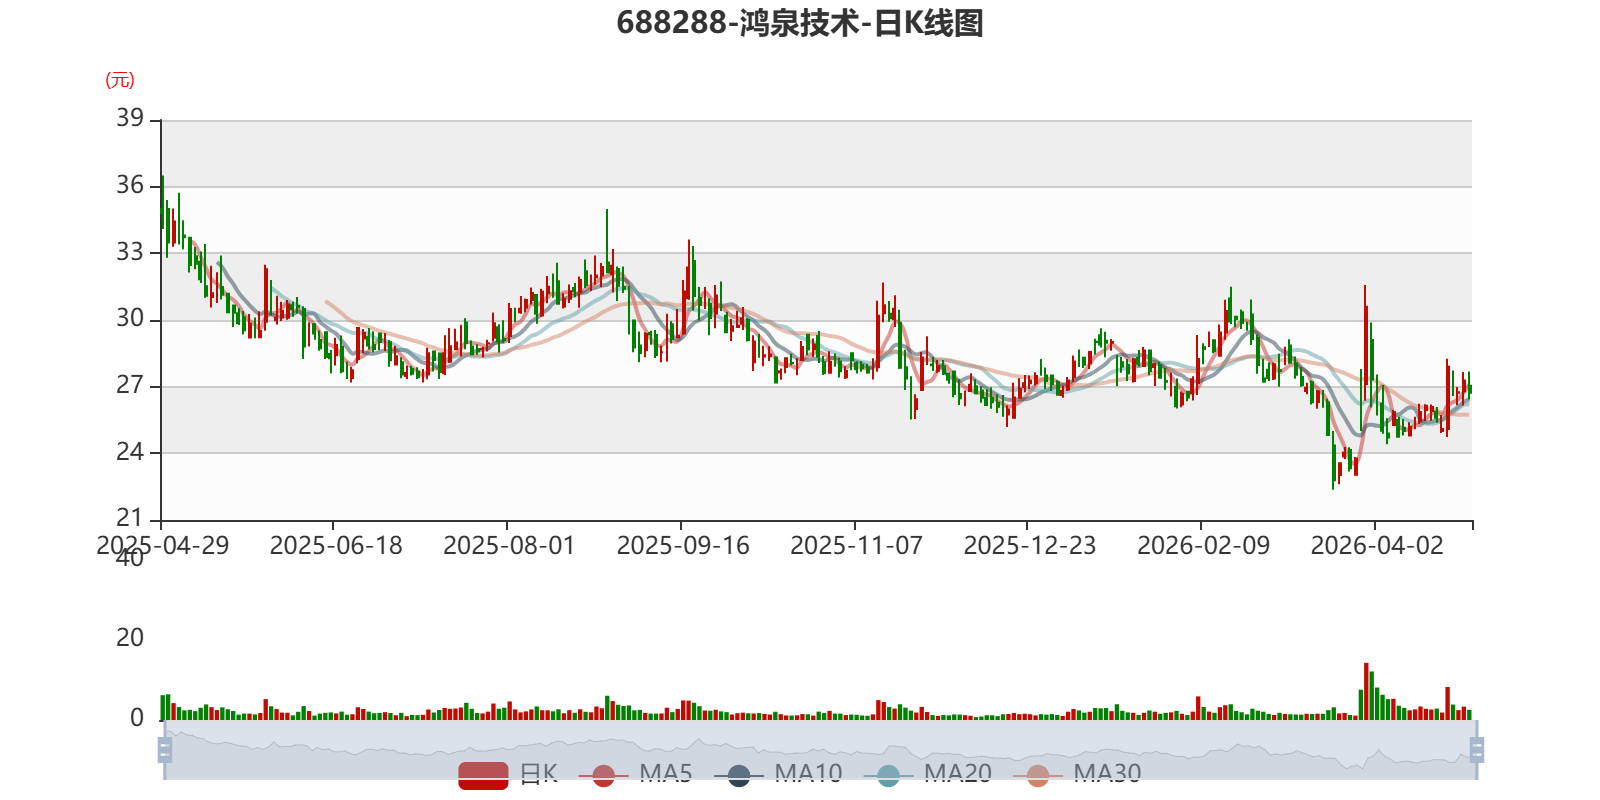This screenshot has height=800, width=1600.
Task: Toggle the MA20 line legend
Action: coord(927,775)
